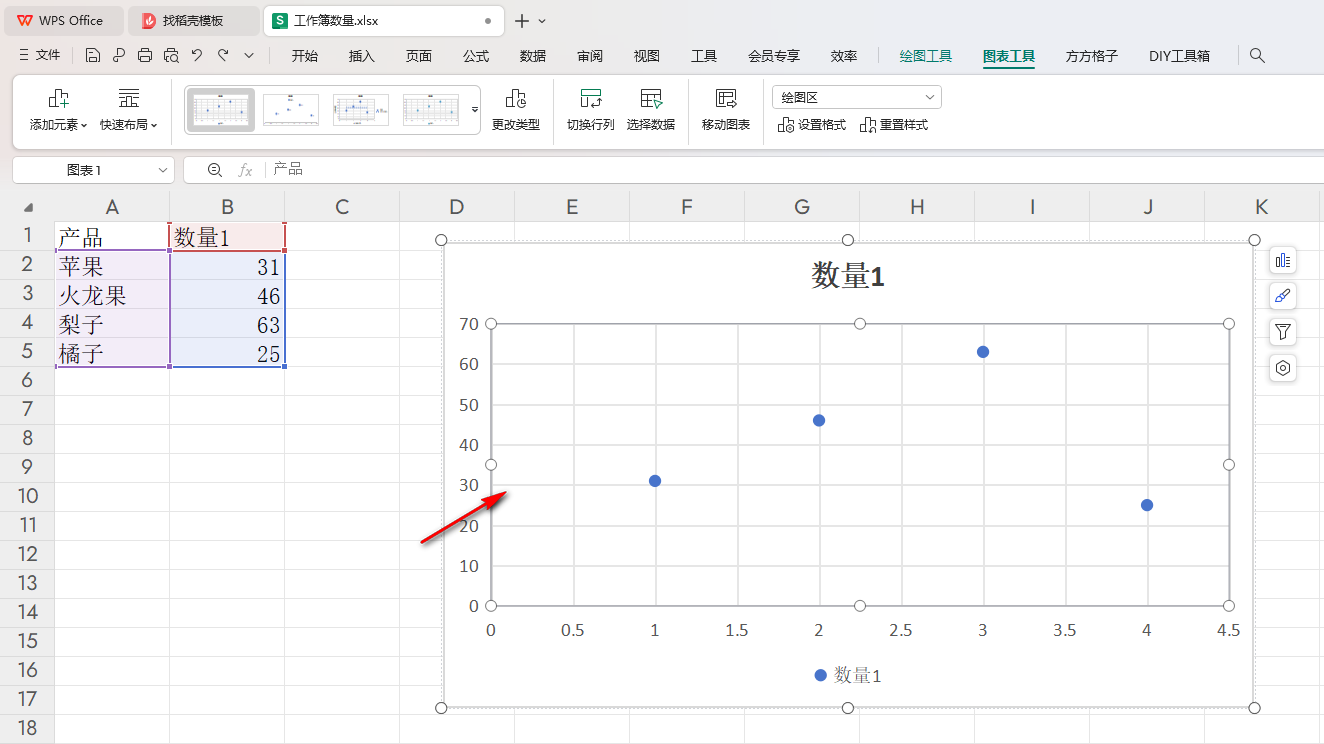This screenshot has width=1324, height=744.
Task: Select cell A2 containing 苹果
Action: [x=112, y=266]
